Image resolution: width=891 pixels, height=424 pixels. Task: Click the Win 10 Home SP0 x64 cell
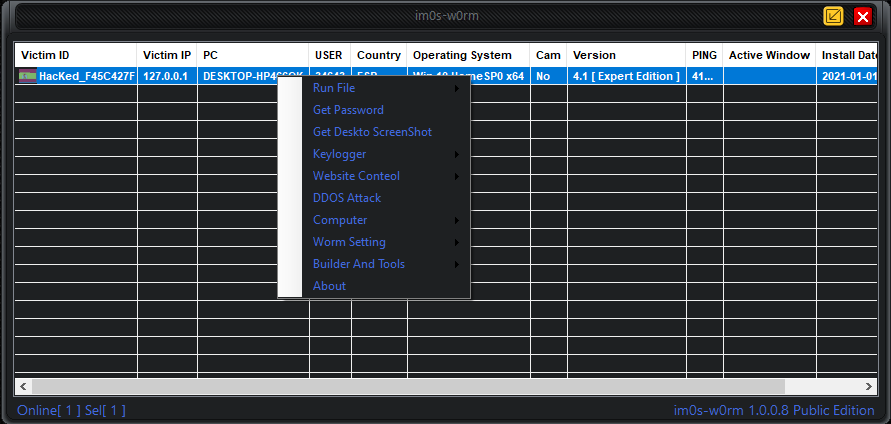468,76
